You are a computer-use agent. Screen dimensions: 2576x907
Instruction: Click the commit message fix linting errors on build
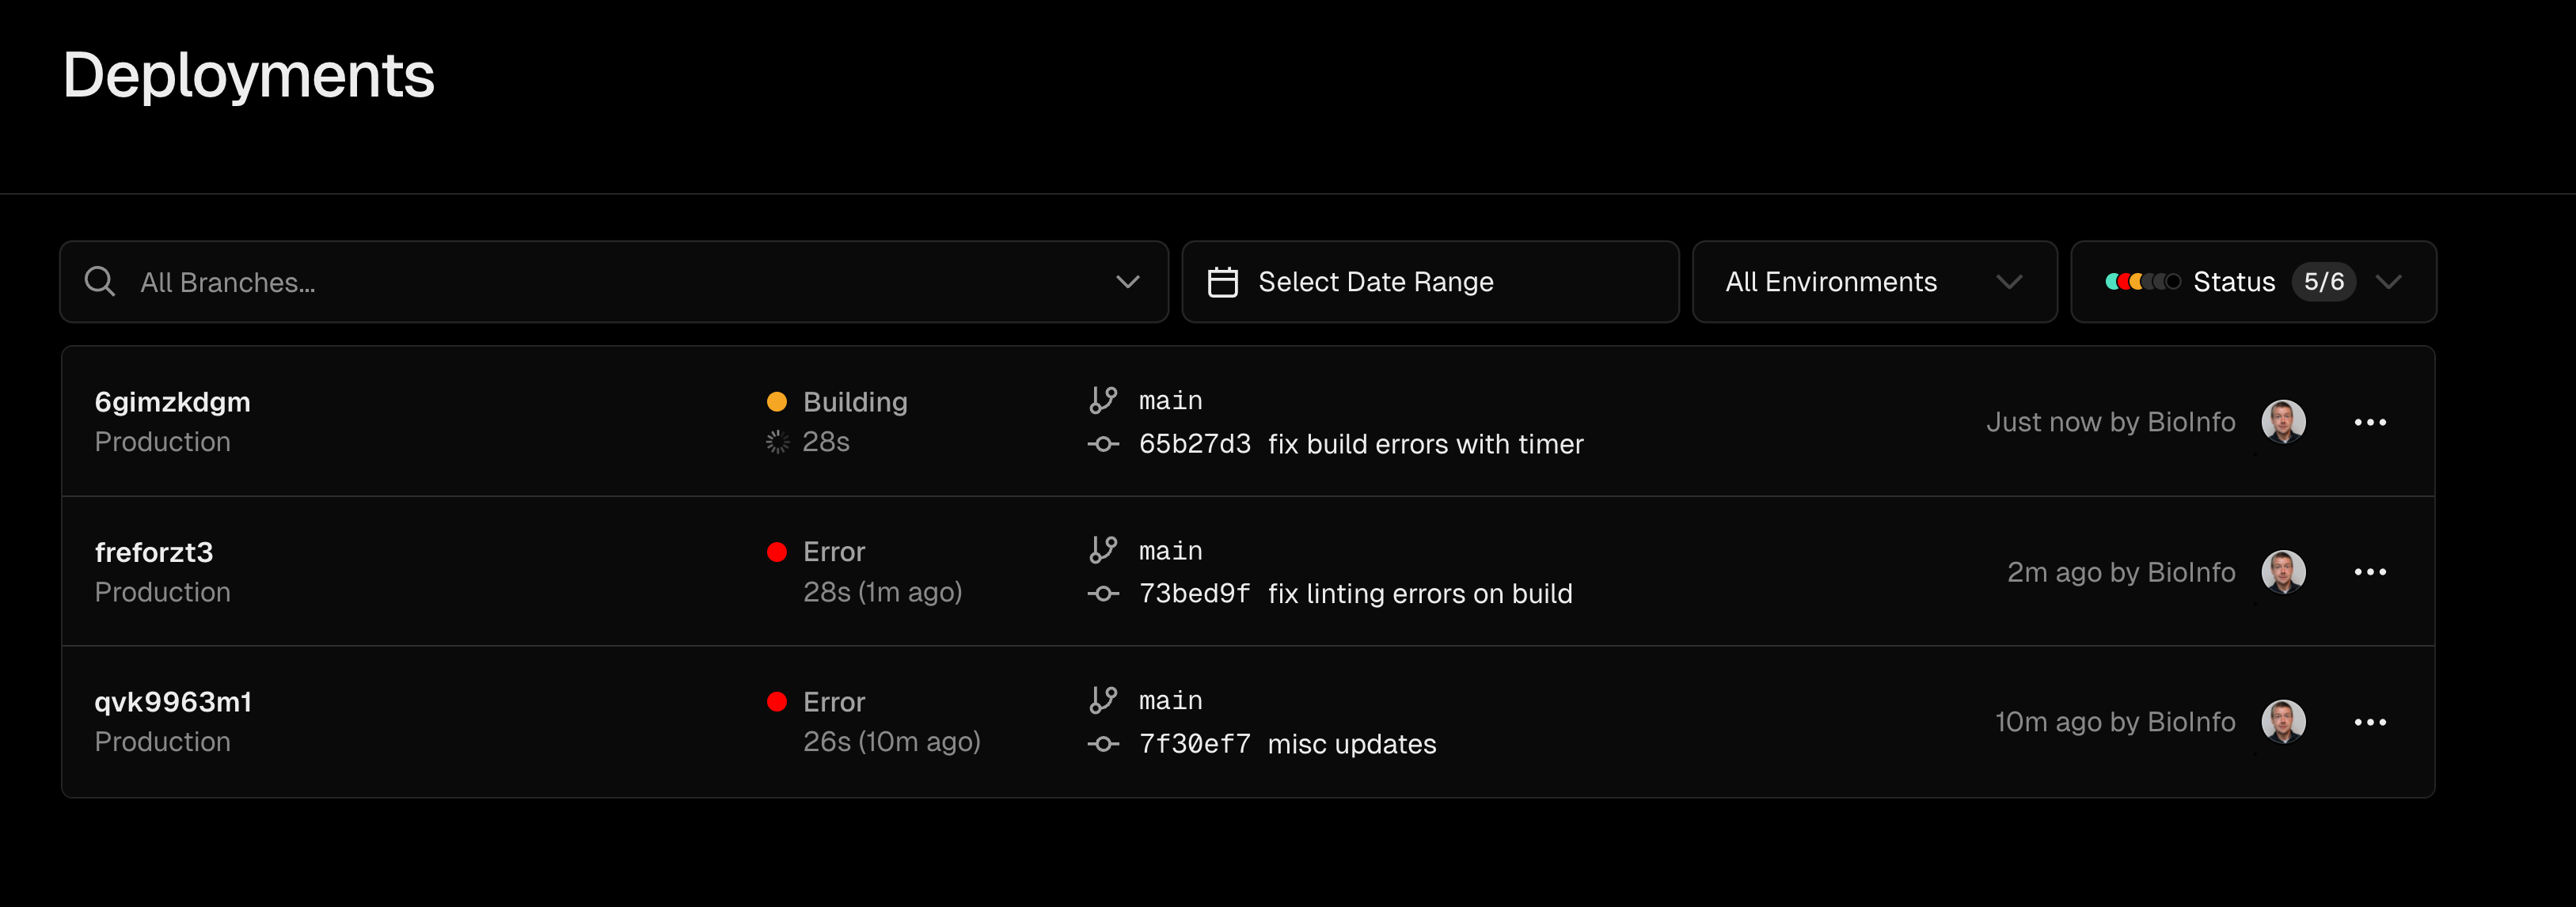[x=1420, y=593]
